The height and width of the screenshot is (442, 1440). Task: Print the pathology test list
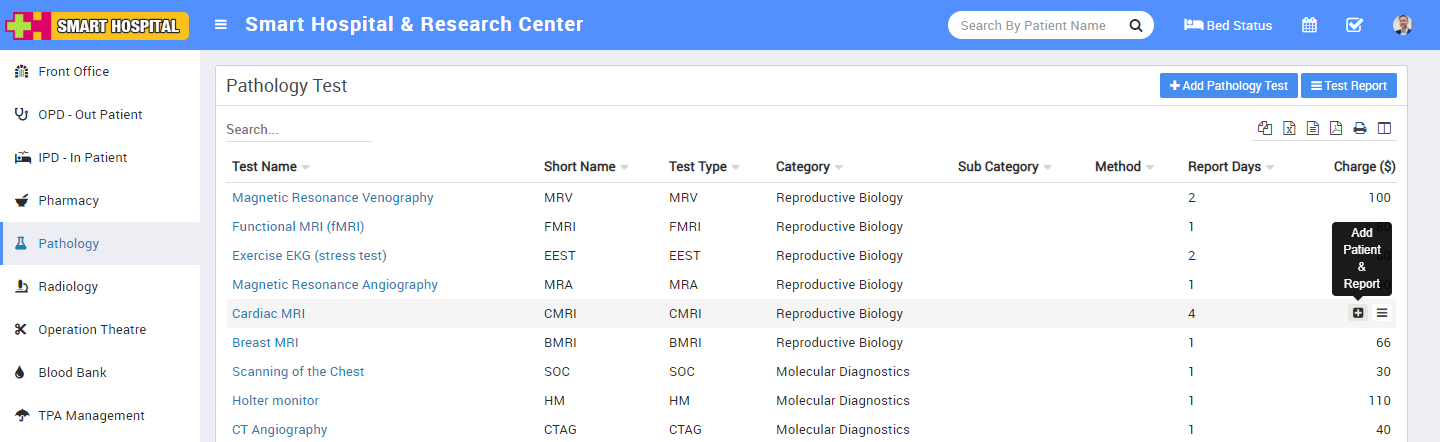pos(1360,128)
